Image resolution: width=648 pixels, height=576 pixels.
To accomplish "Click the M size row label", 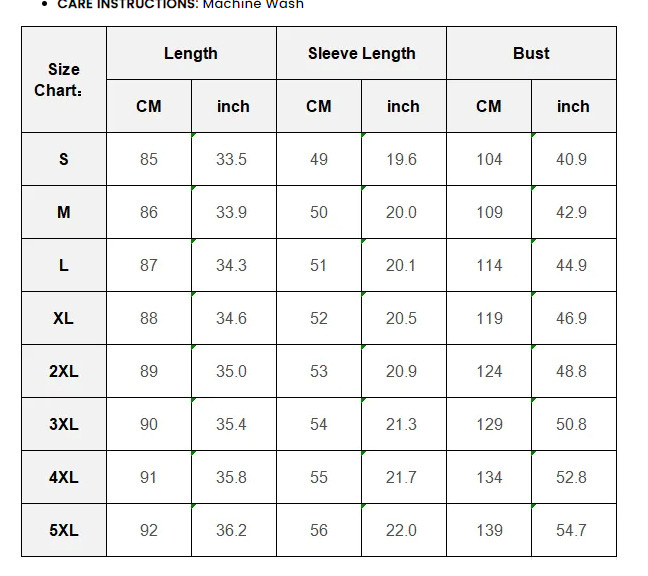I will point(64,212).
